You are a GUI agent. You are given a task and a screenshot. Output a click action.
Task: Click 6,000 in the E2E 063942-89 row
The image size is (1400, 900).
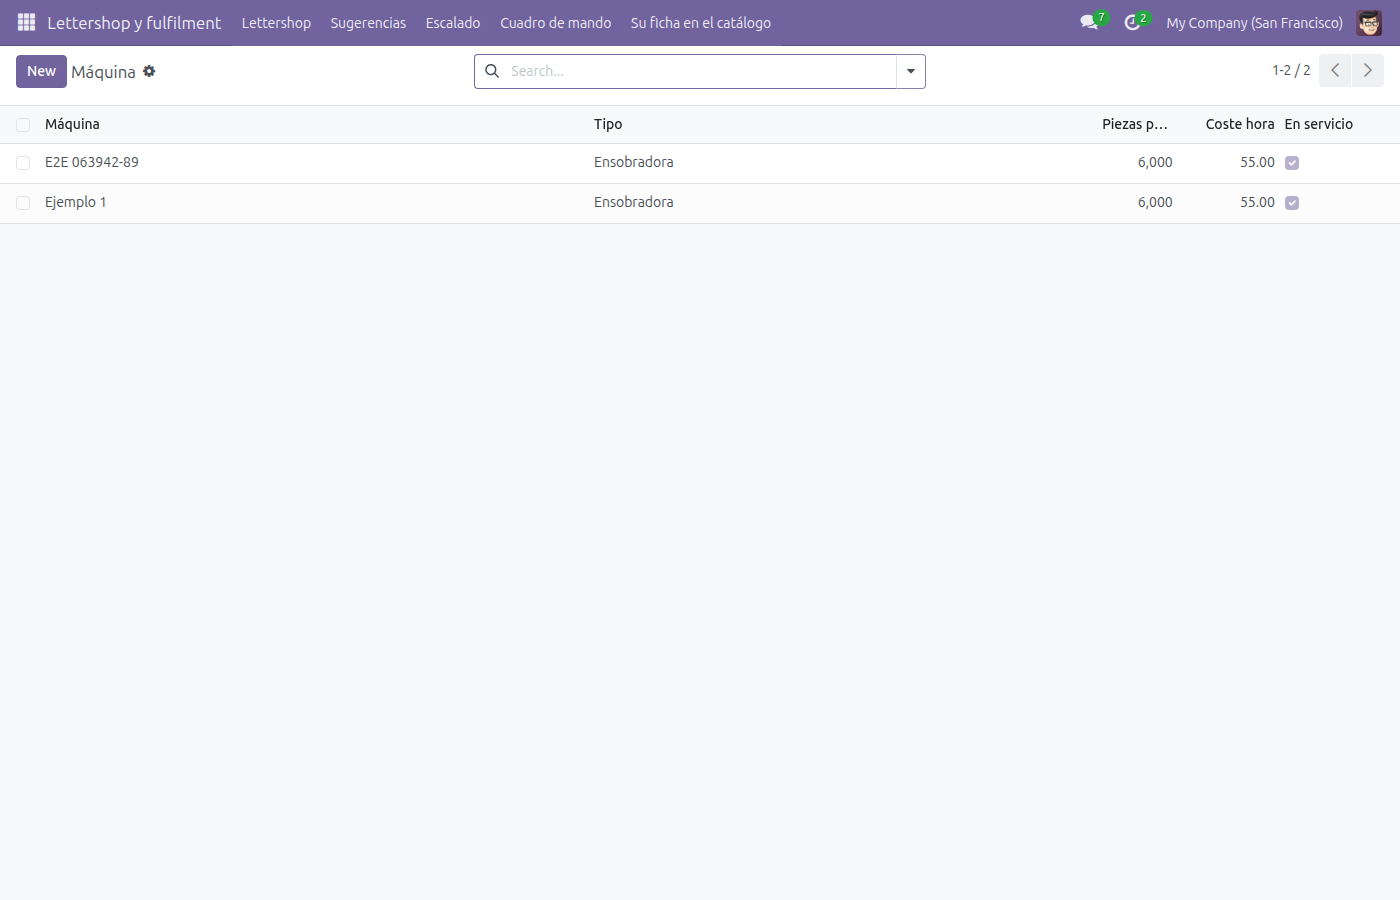point(1155,162)
